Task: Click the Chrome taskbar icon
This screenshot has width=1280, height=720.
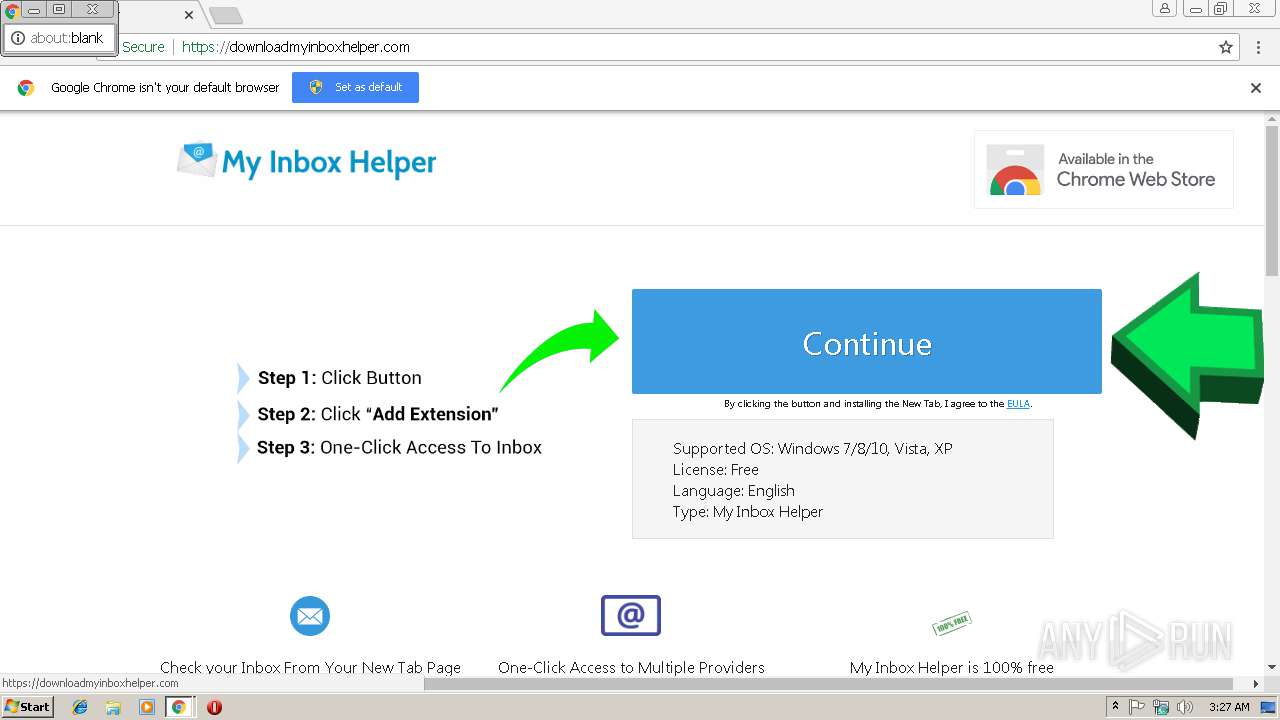Action: point(179,707)
